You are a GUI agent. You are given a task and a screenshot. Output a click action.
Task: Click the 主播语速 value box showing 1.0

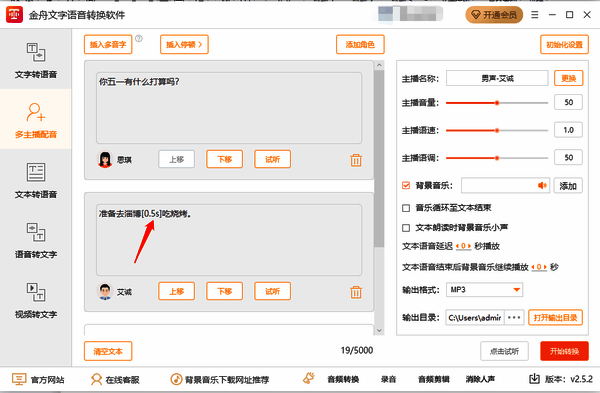point(569,130)
